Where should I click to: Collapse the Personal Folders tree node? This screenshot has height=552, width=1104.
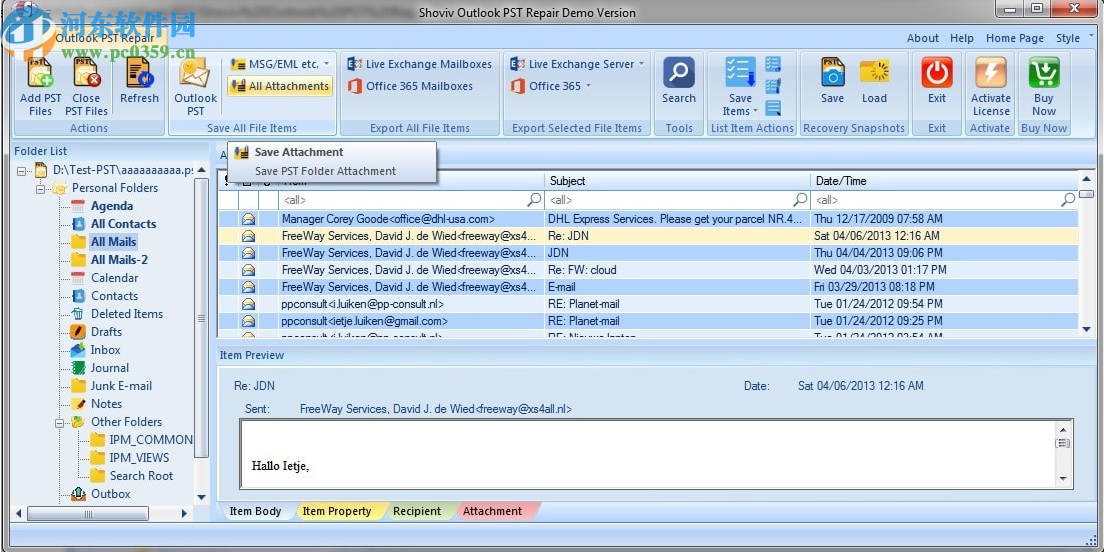click(41, 188)
